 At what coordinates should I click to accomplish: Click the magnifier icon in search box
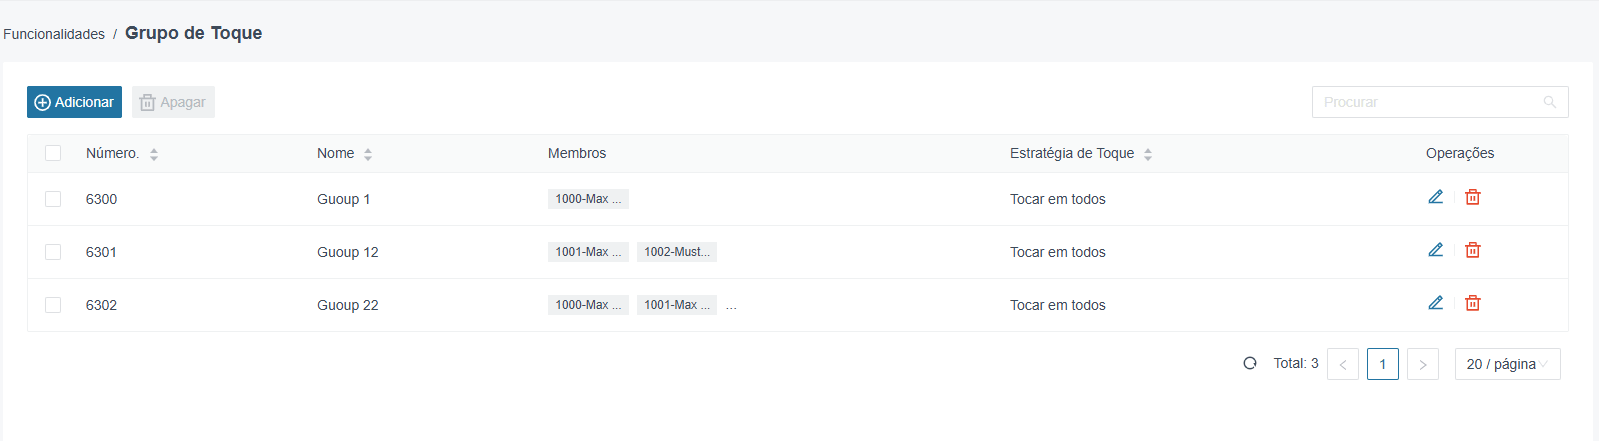1550,102
